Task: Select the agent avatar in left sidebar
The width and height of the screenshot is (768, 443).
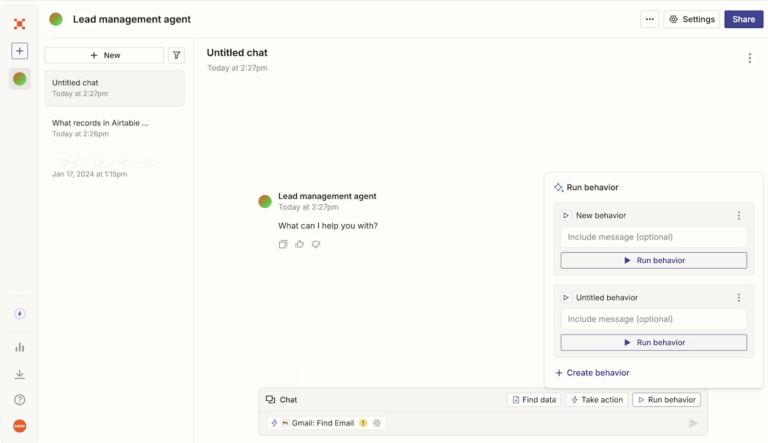Action: click(x=20, y=79)
